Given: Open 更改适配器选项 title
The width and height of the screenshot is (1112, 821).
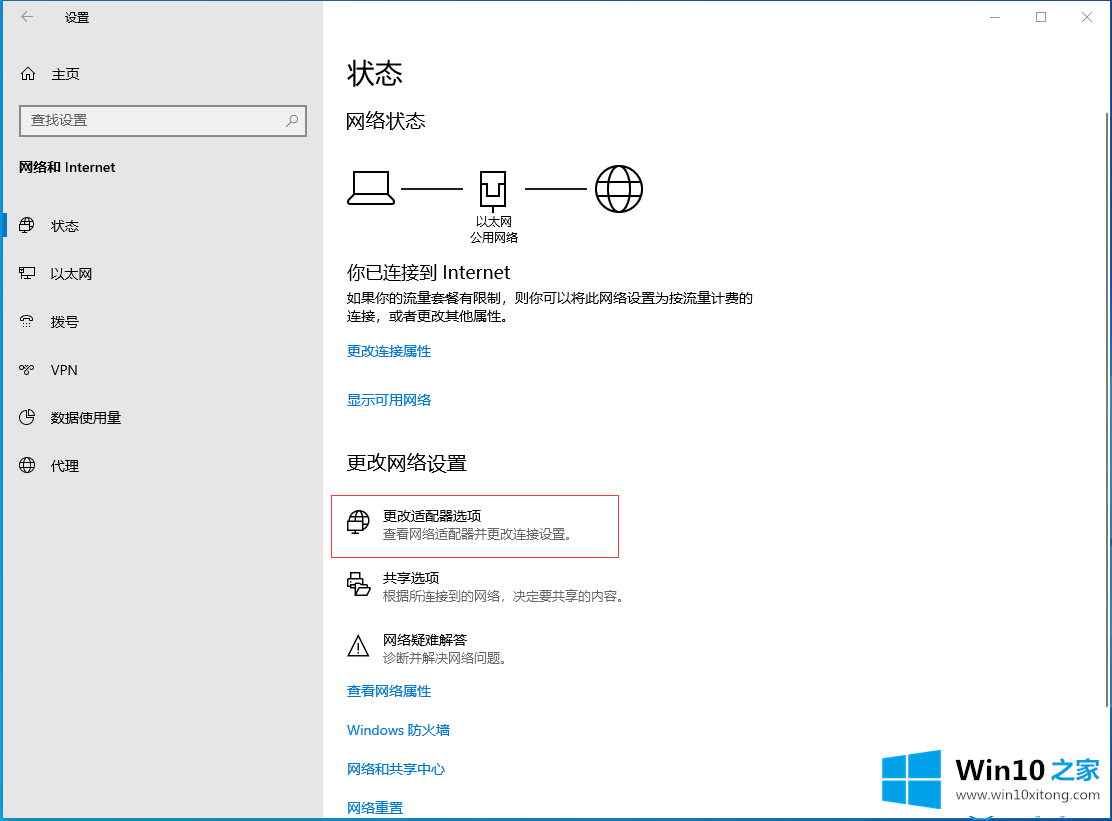Looking at the screenshot, I should click(x=432, y=516).
